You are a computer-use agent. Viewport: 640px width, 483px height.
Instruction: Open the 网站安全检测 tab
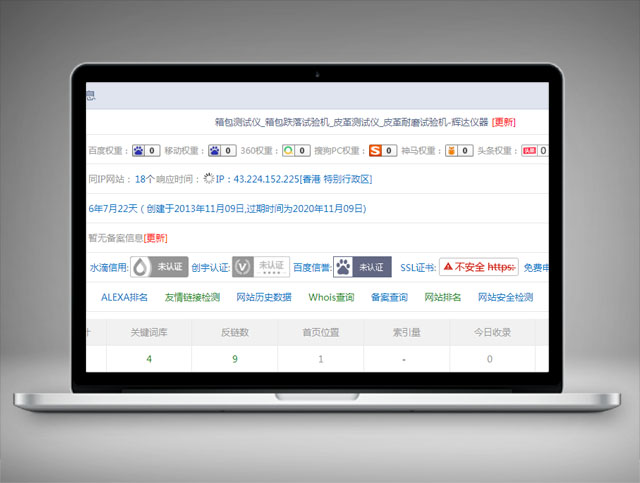(x=506, y=297)
